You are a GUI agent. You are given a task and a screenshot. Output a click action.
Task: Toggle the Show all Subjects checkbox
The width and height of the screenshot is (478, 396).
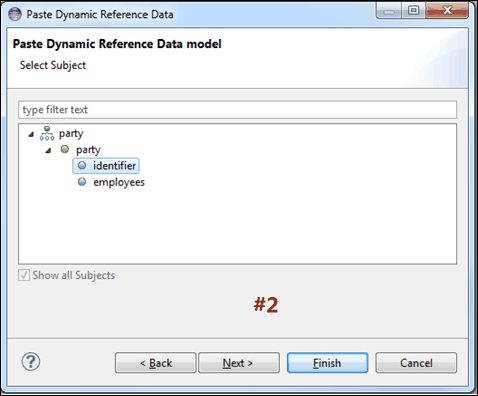pyautogui.click(x=24, y=275)
